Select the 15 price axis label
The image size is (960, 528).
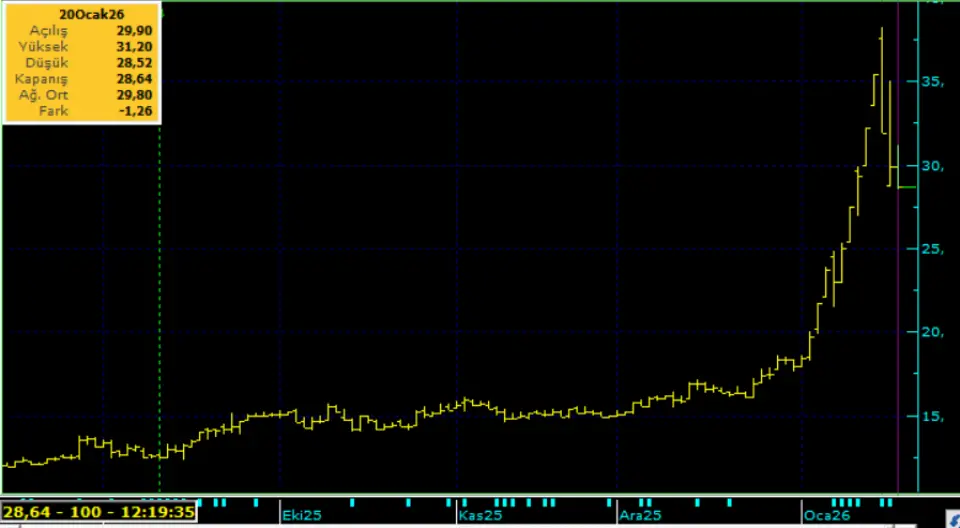tap(932, 416)
